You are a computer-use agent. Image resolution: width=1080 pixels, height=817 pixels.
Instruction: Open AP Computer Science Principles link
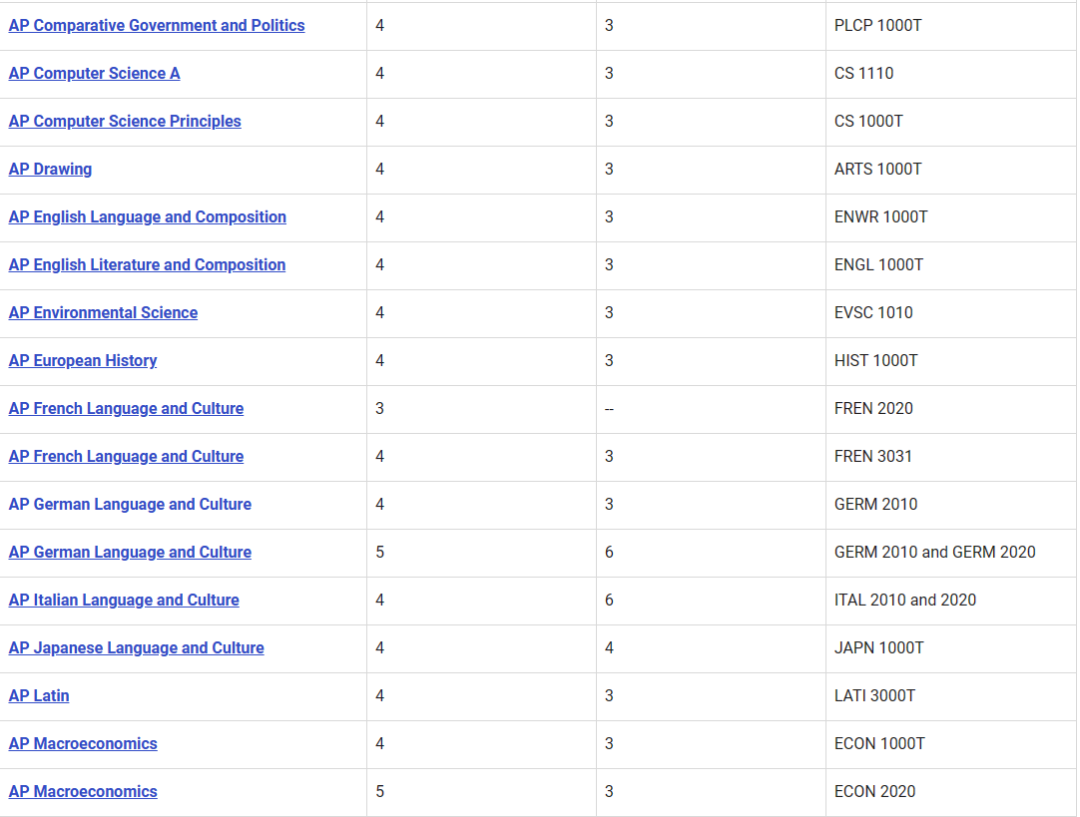tap(125, 122)
